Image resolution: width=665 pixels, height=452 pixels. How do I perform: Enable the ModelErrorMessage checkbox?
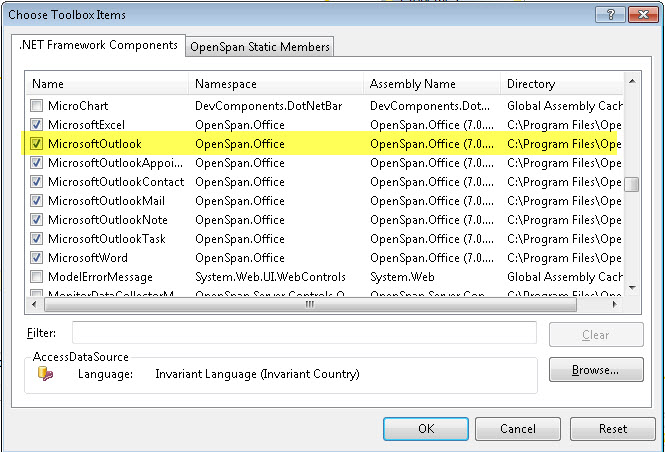(x=37, y=277)
